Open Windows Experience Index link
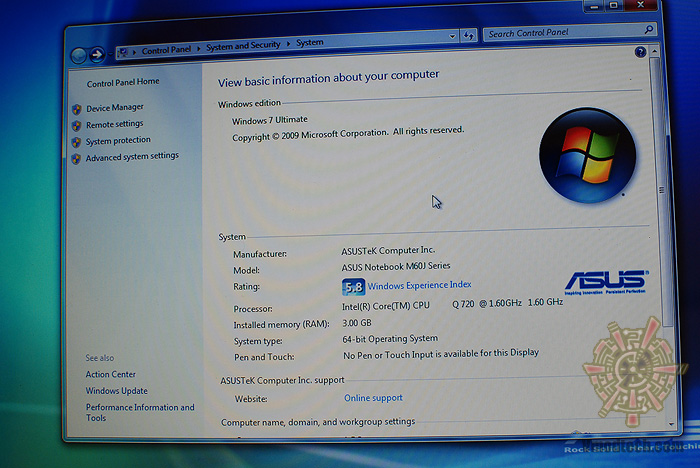The height and width of the screenshot is (468, 700). pyautogui.click(x=419, y=285)
